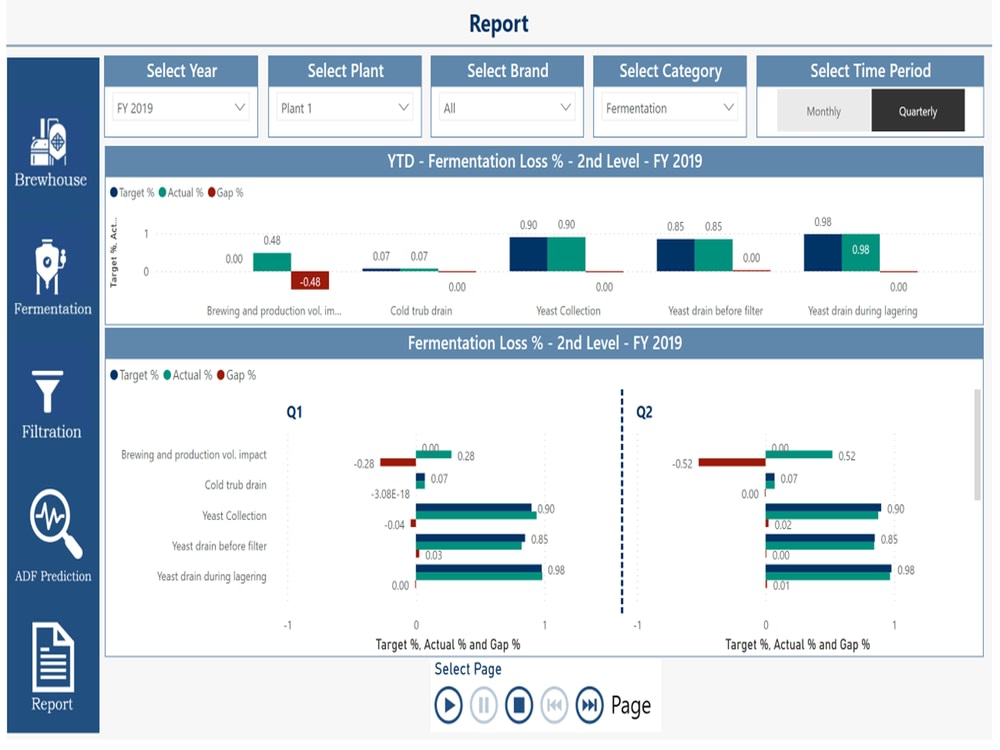Go to previous page
The height and width of the screenshot is (750, 1000).
click(x=554, y=705)
